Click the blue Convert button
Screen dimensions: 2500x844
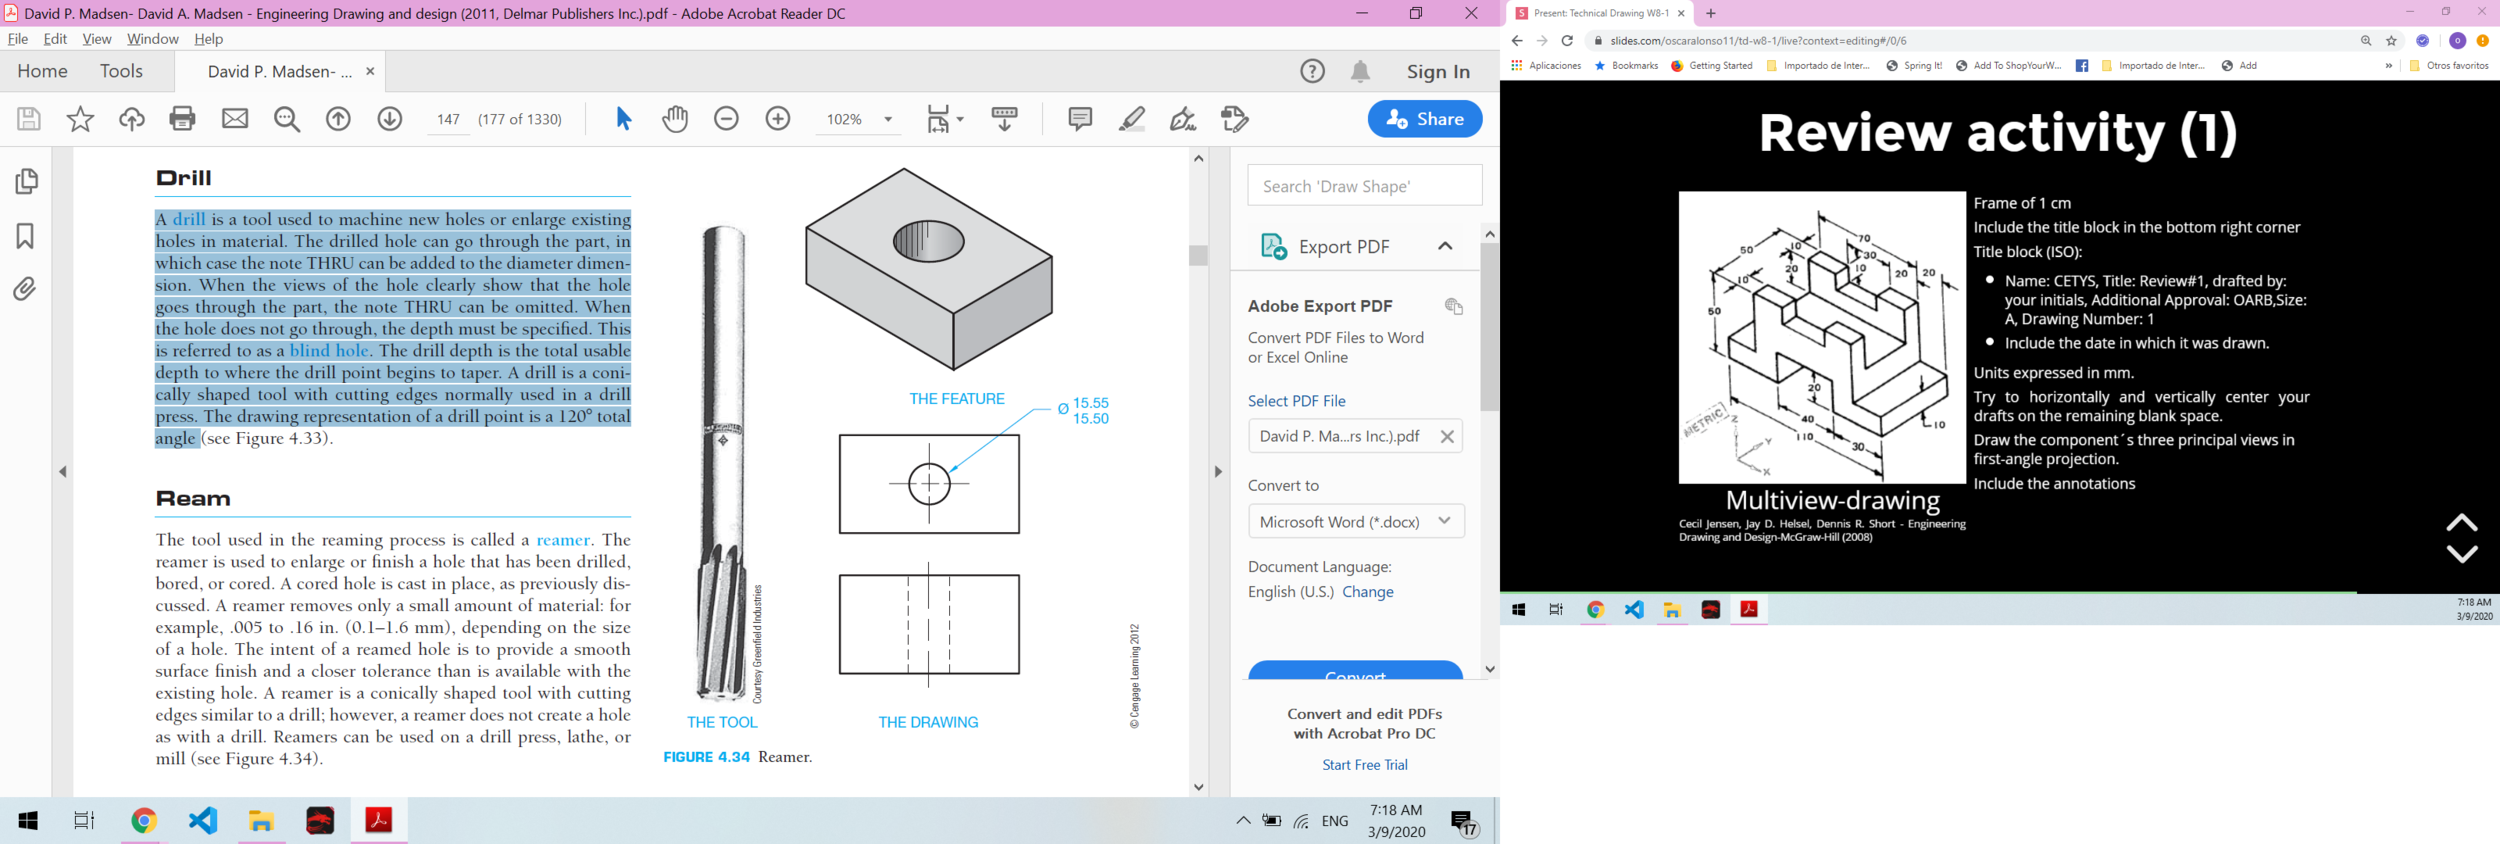click(x=1356, y=671)
